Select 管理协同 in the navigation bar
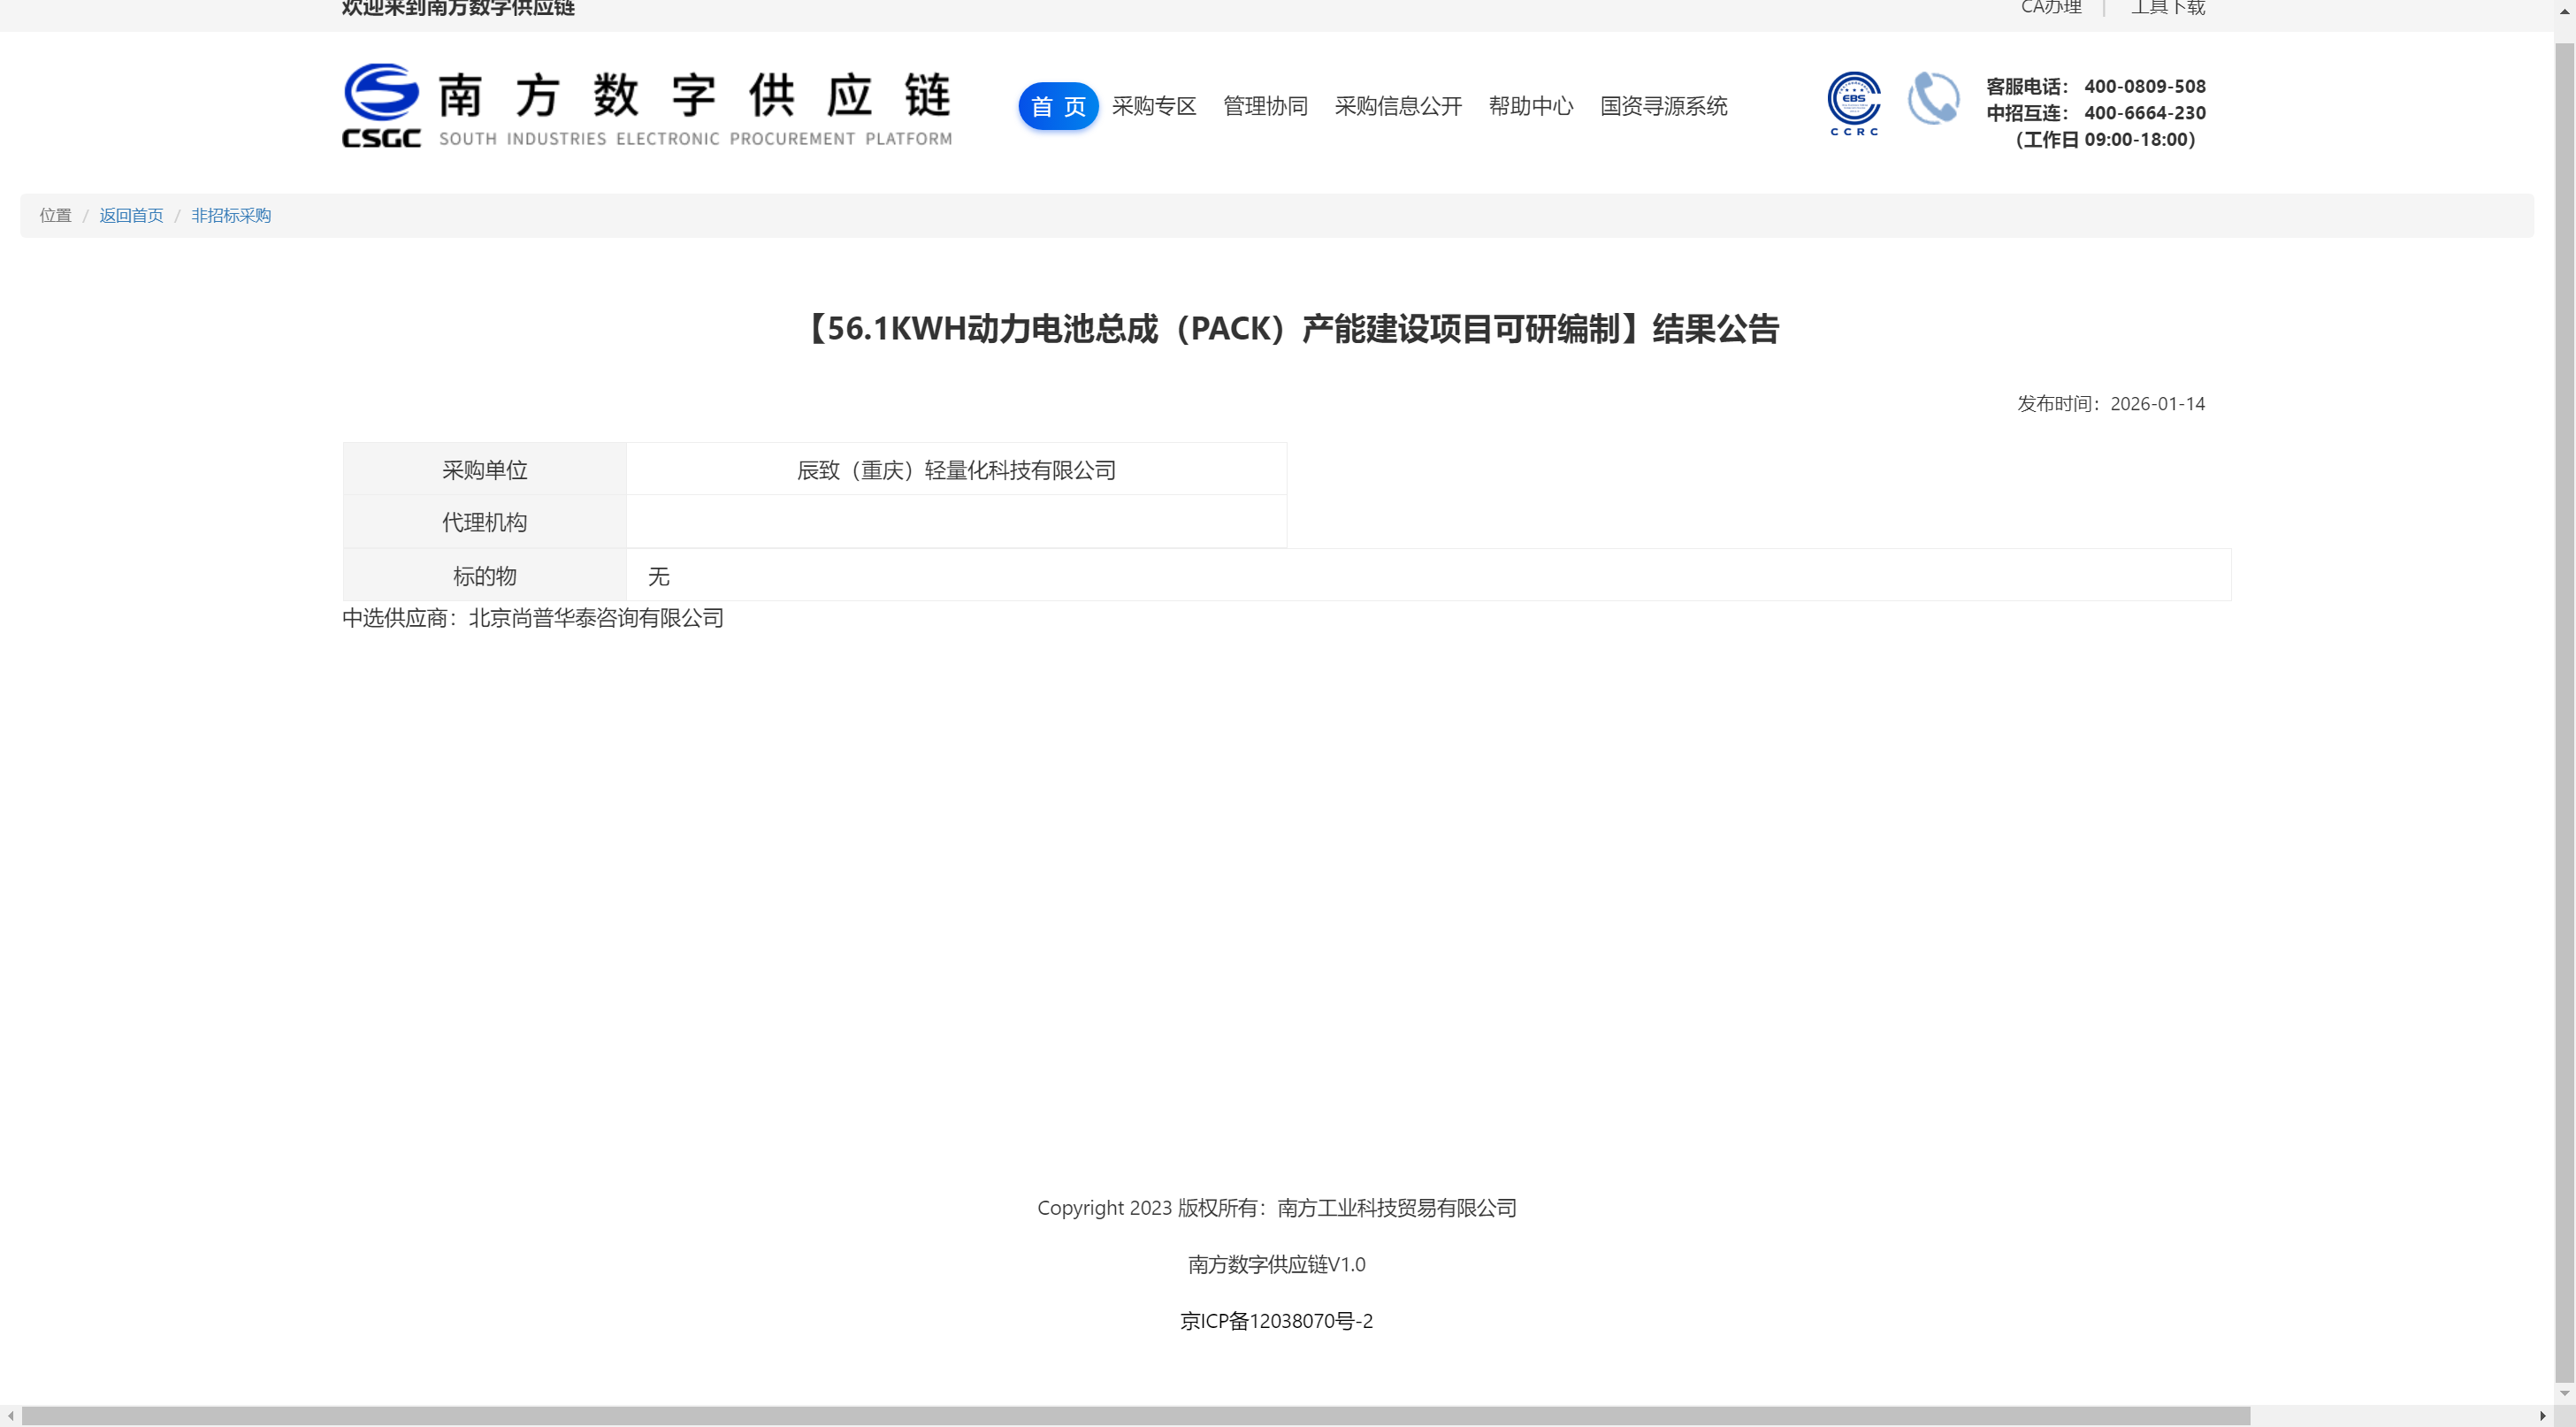The image size is (2576, 1427). click(x=1265, y=106)
